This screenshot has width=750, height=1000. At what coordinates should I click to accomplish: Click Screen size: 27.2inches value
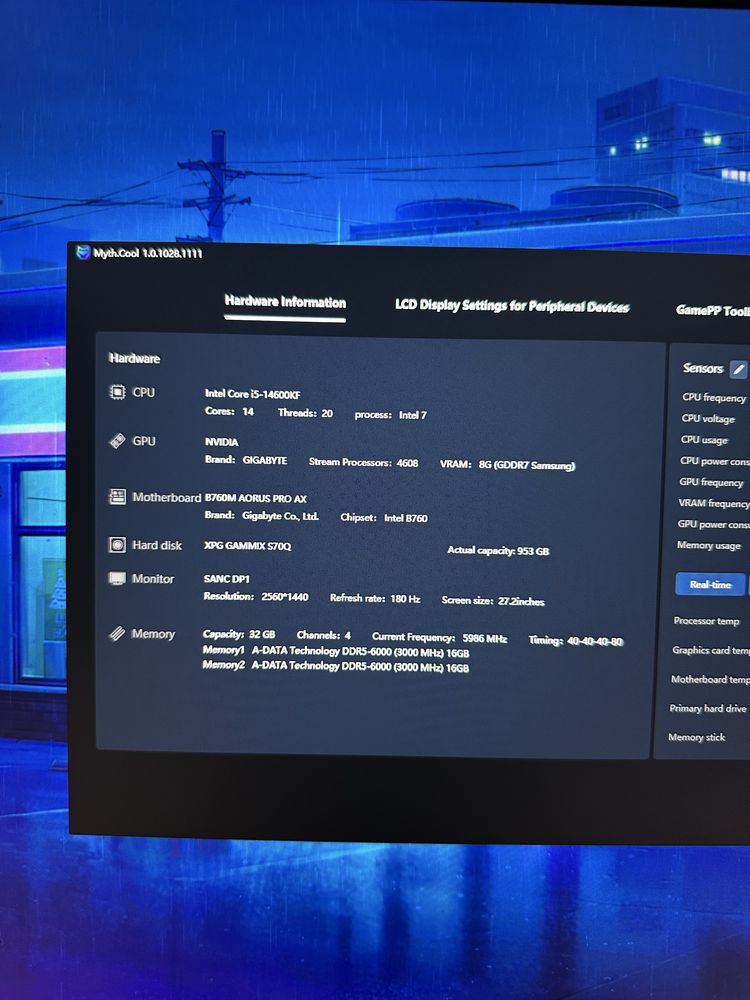493,601
